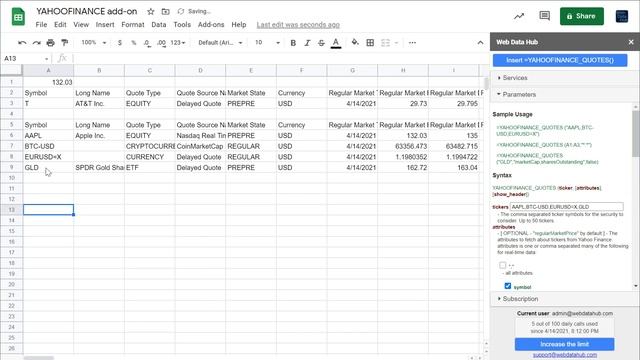
Task: Open more toolbar options ellipsis
Action: tap(412, 42)
